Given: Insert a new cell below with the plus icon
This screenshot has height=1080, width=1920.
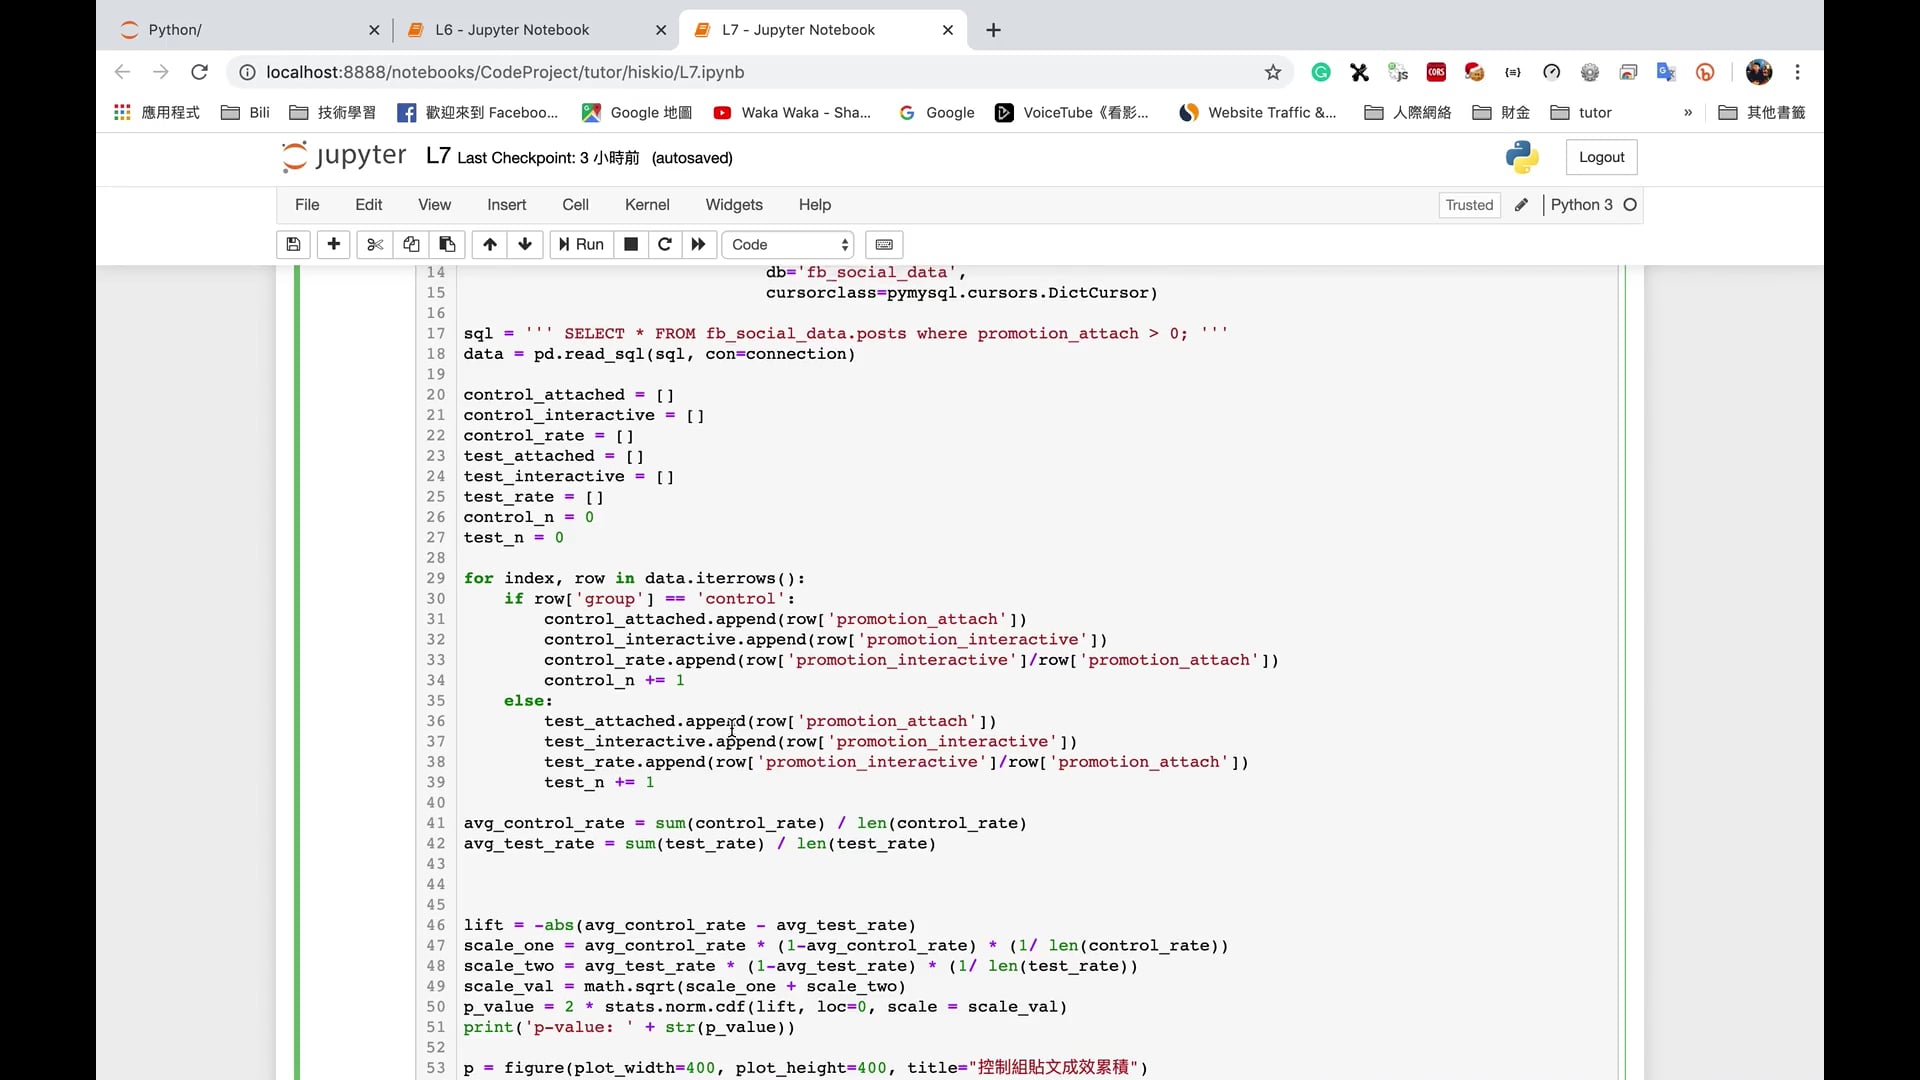Looking at the screenshot, I should (x=334, y=244).
